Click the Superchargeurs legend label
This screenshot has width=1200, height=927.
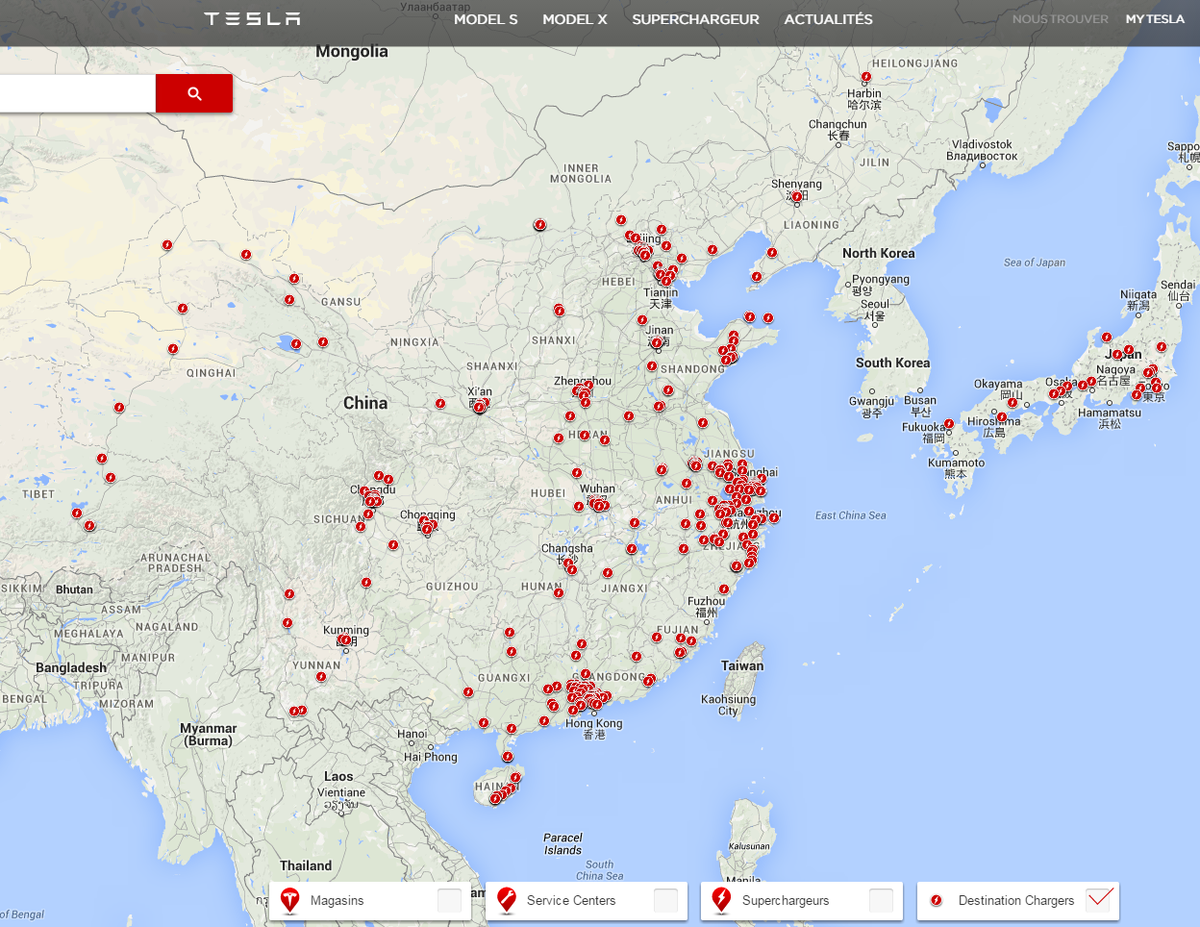pyautogui.click(x=785, y=900)
